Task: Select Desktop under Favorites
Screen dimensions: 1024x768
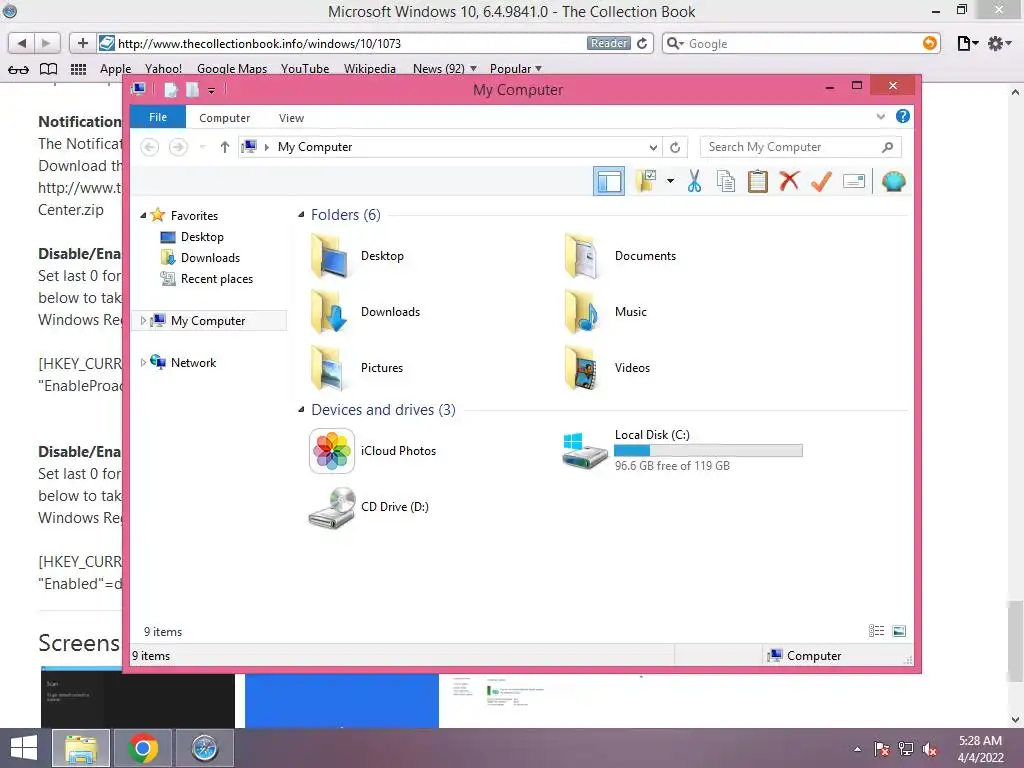Action: [x=202, y=236]
